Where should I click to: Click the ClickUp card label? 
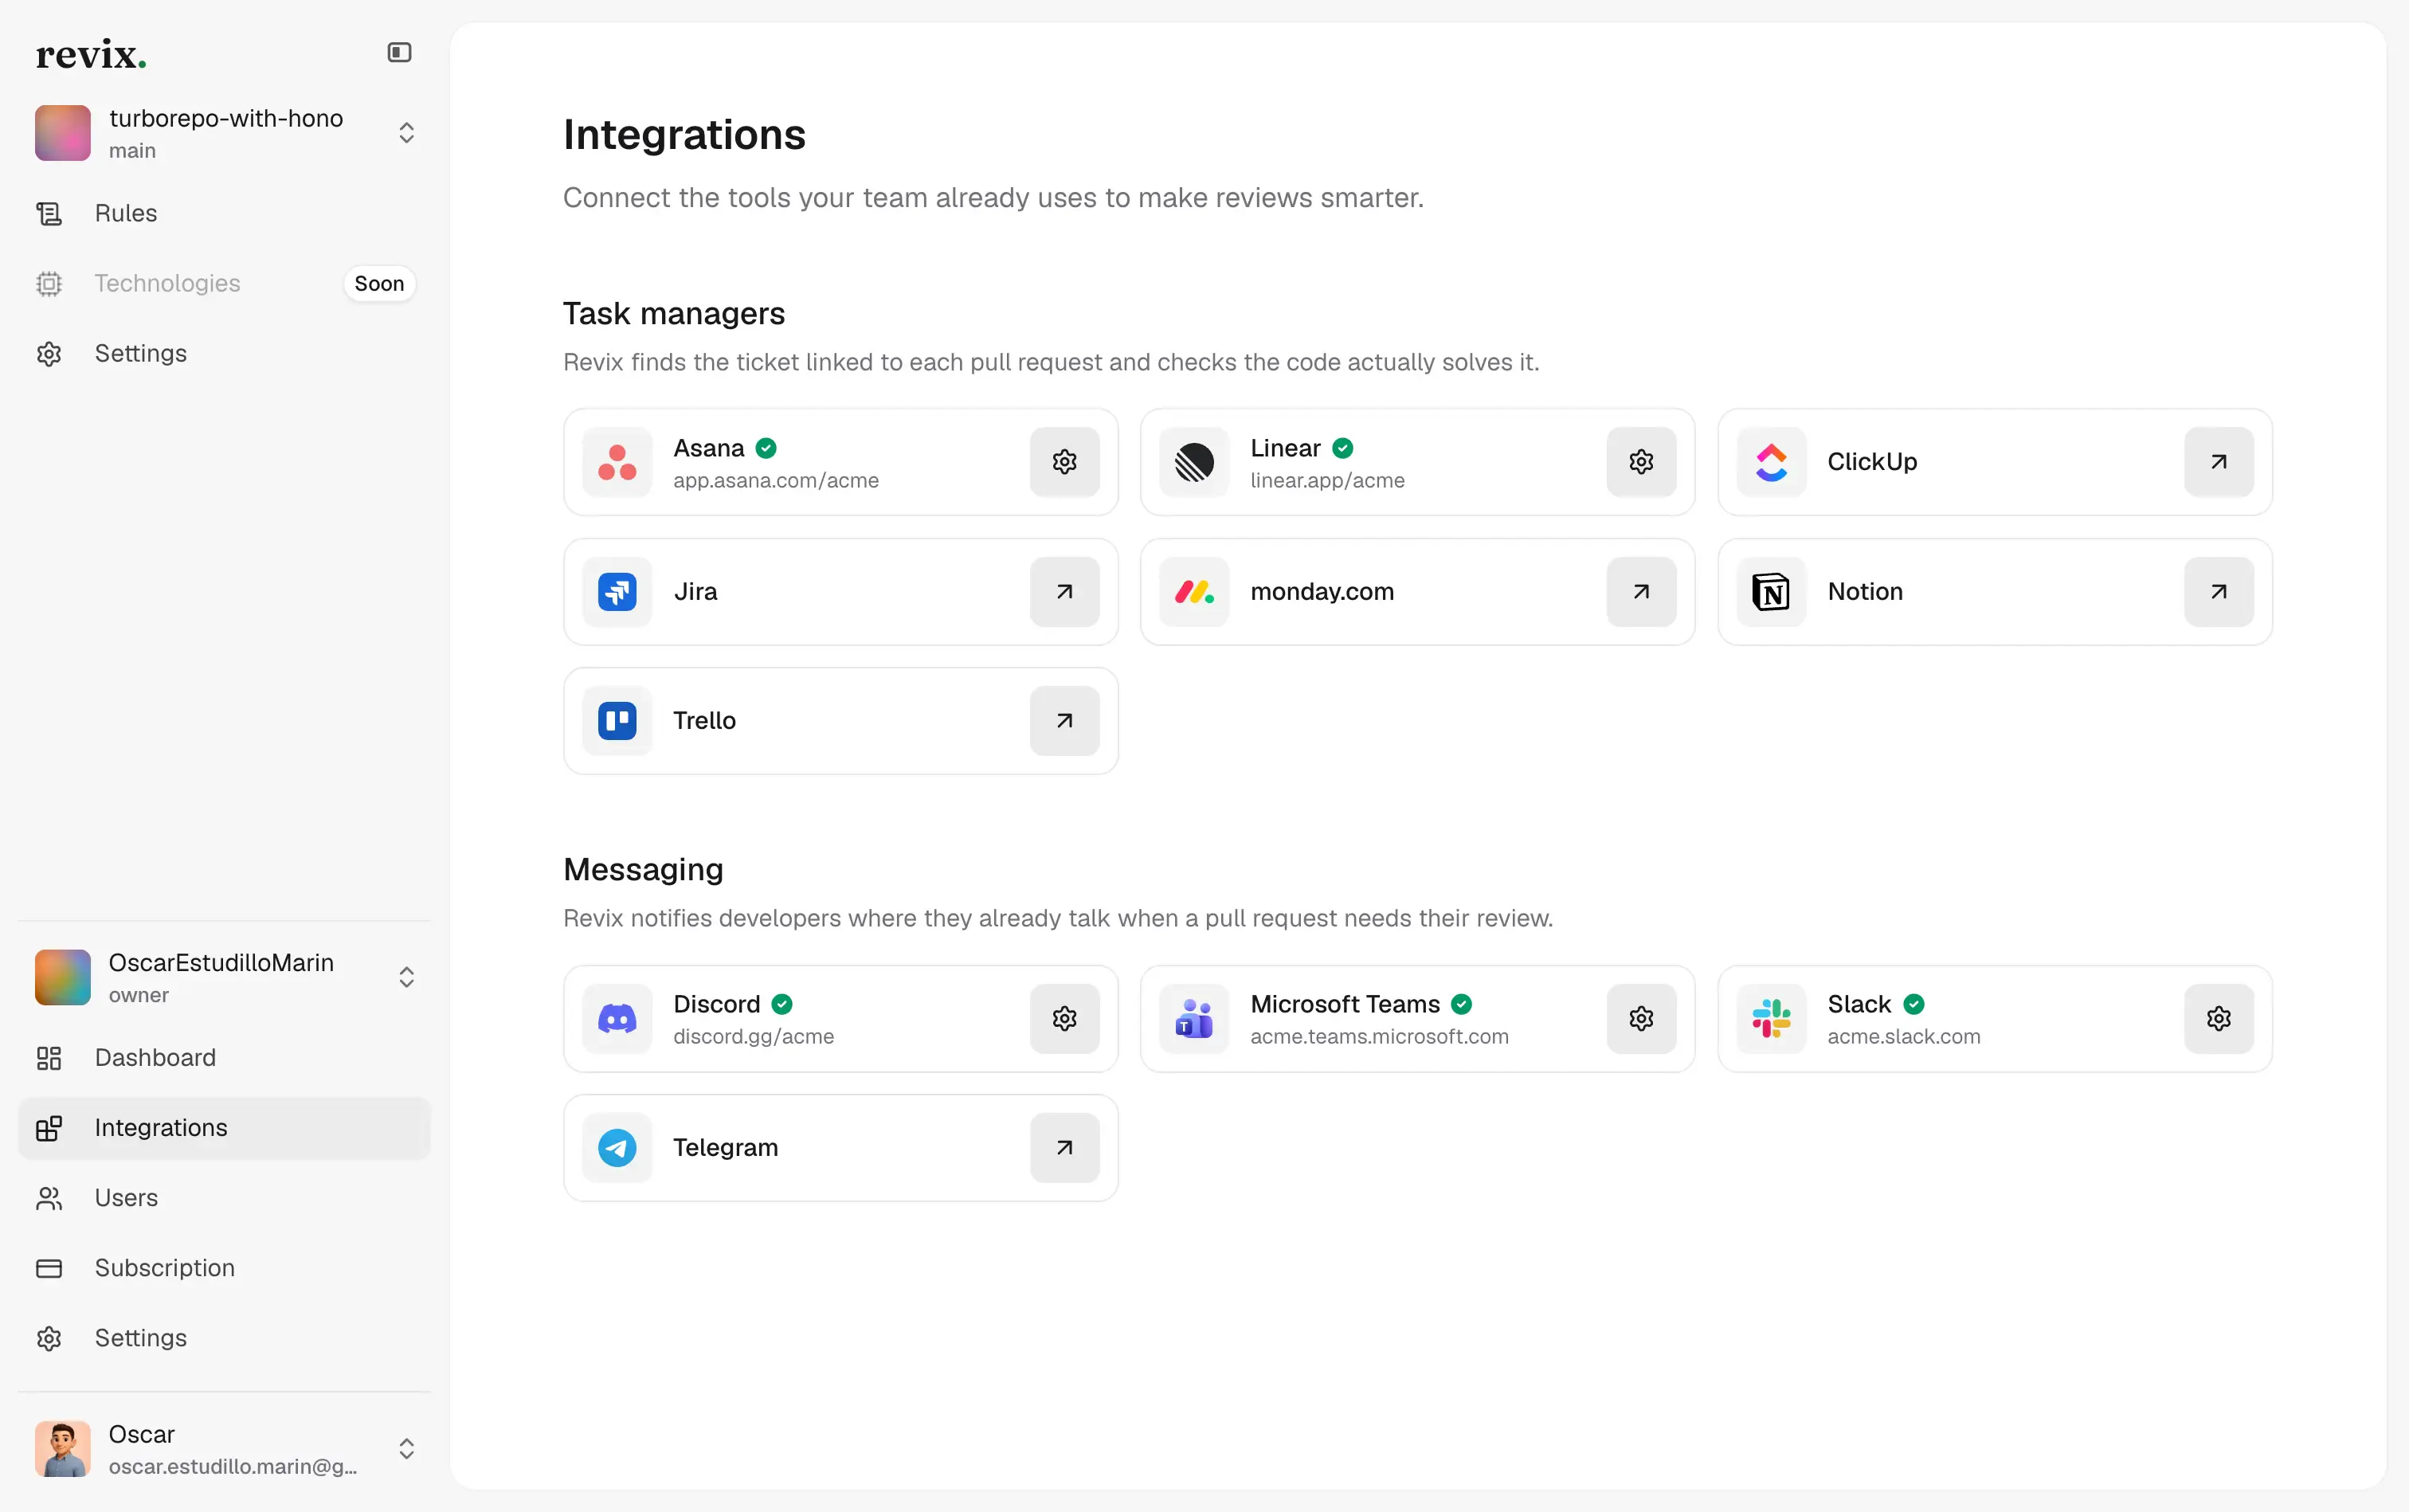tap(1872, 462)
